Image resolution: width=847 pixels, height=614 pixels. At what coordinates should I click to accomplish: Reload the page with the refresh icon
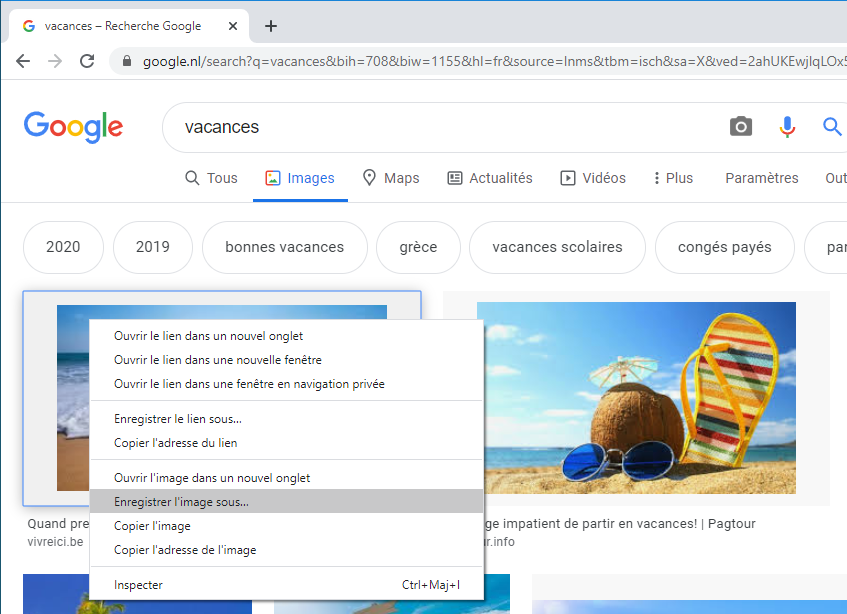point(87,61)
